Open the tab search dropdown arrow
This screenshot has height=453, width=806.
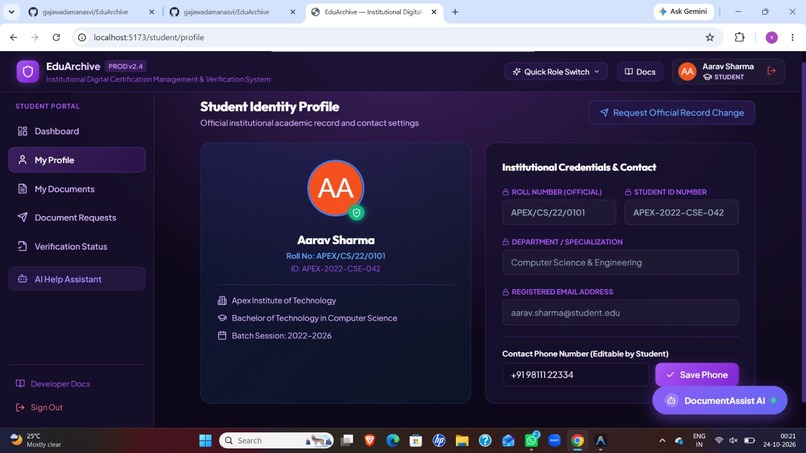coord(11,12)
